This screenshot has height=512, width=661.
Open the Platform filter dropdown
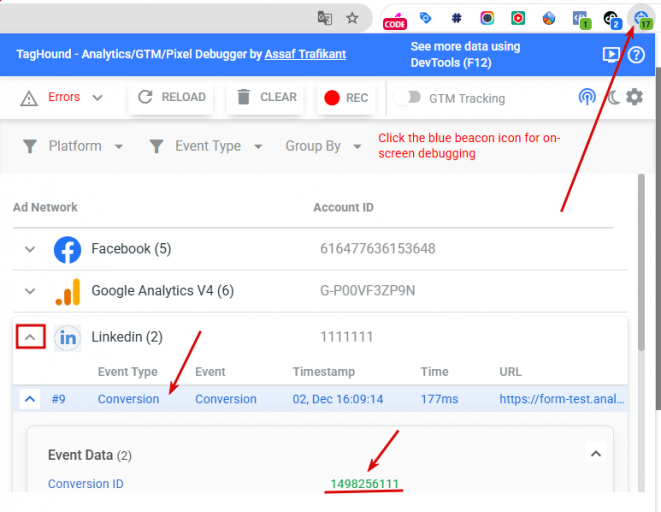[72, 146]
